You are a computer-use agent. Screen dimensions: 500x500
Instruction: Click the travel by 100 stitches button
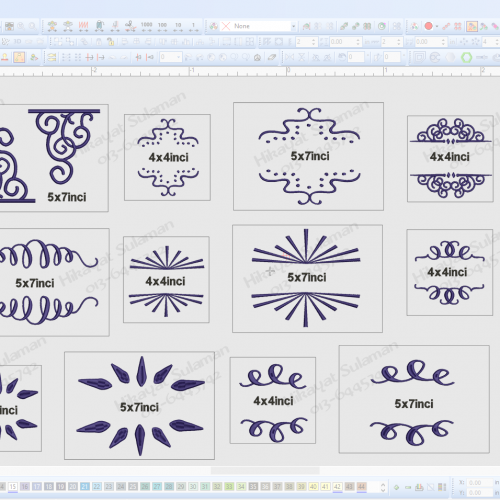pyautogui.click(x=162, y=26)
